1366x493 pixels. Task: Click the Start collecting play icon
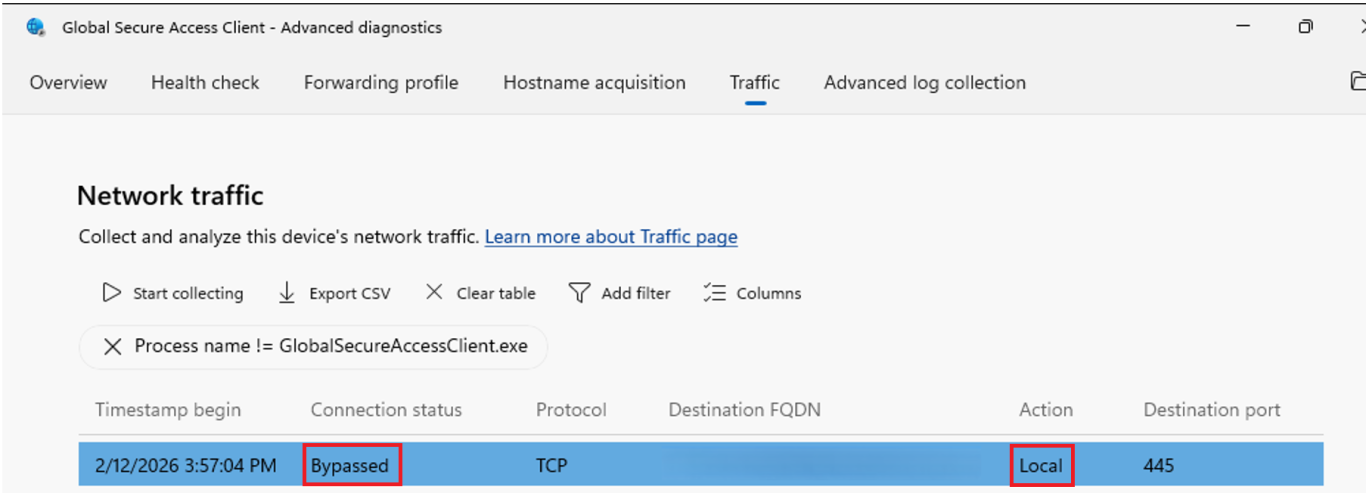[111, 293]
